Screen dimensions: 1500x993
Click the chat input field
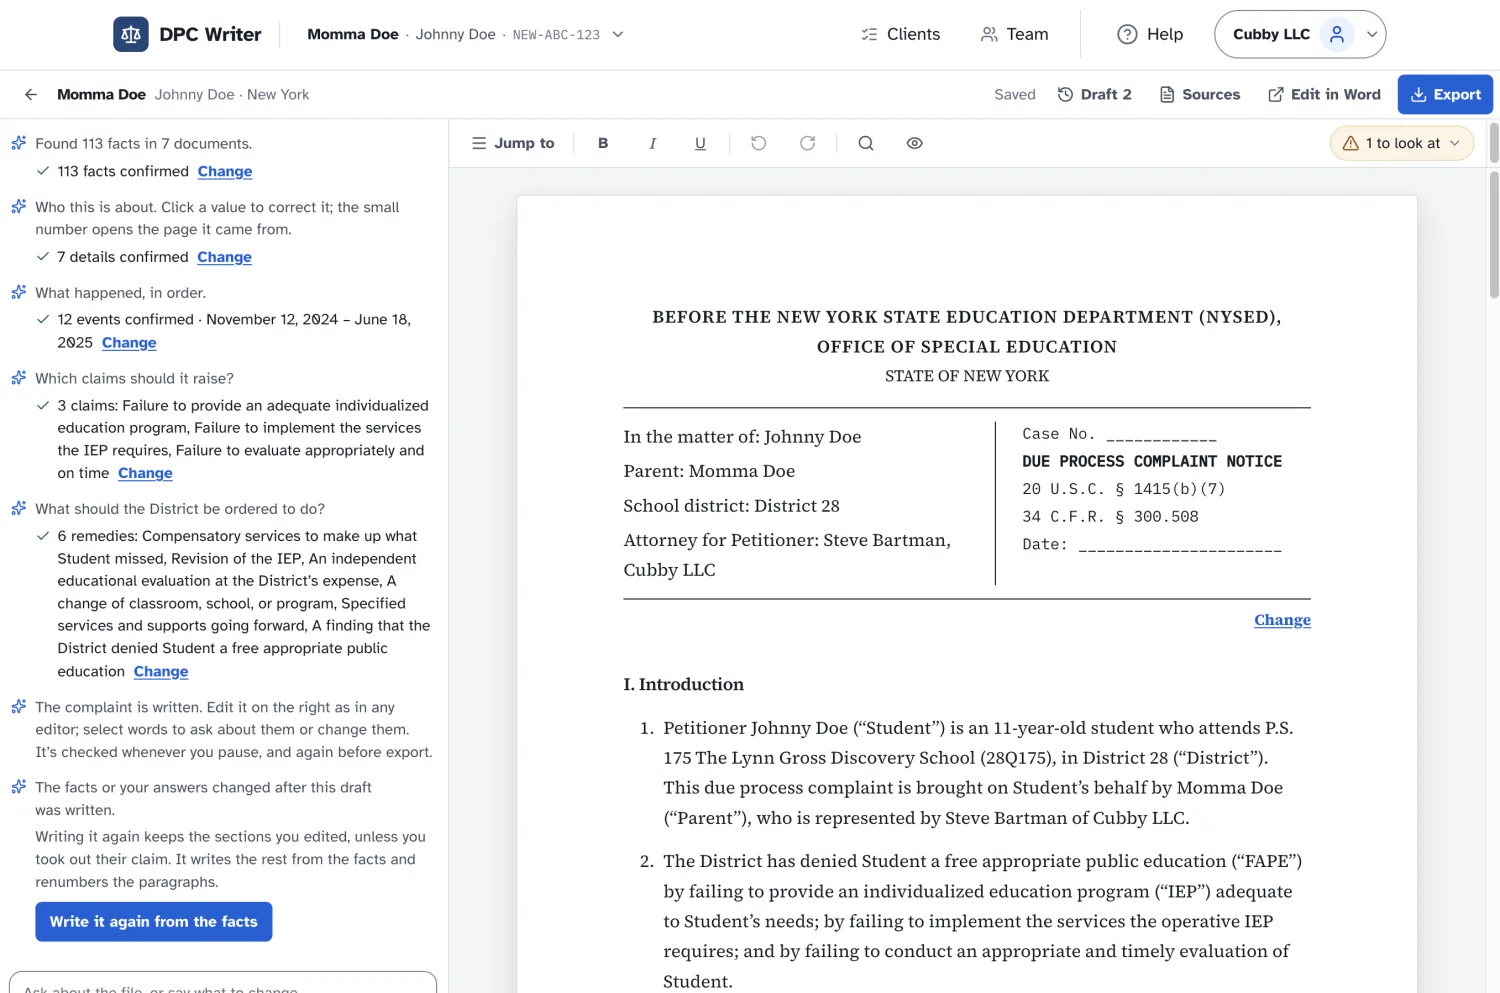223,983
